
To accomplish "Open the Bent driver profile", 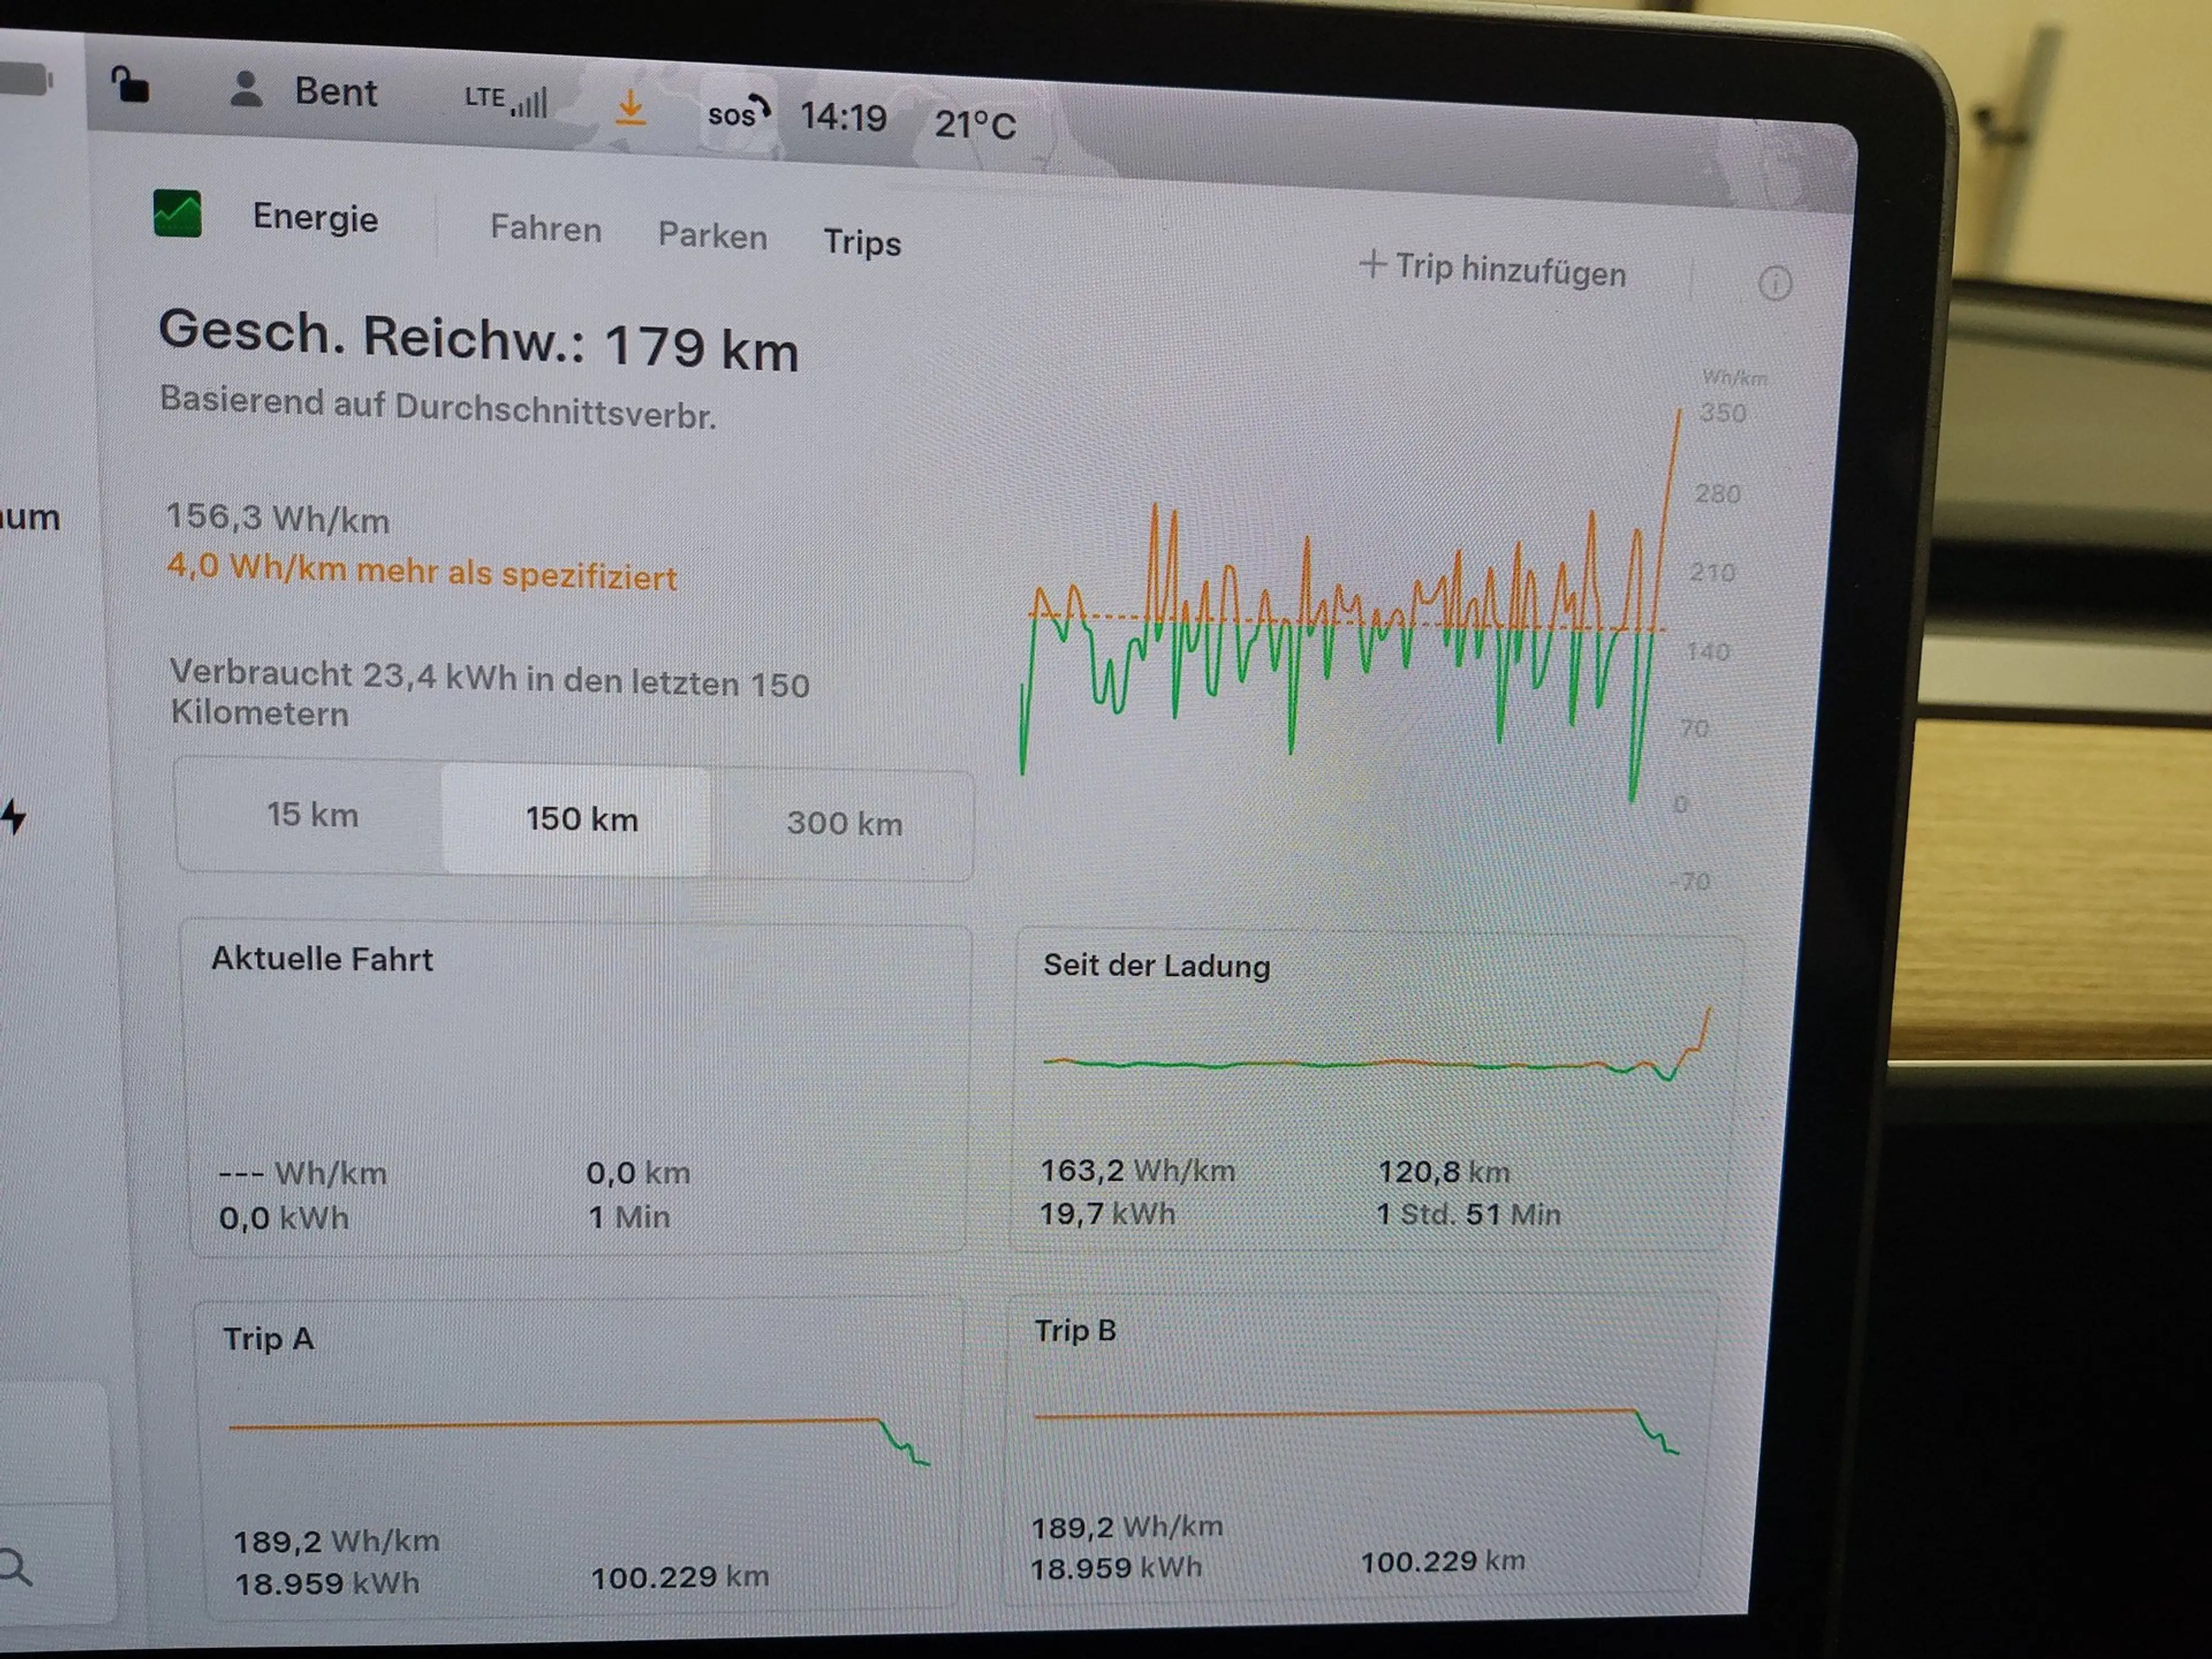I will [303, 91].
